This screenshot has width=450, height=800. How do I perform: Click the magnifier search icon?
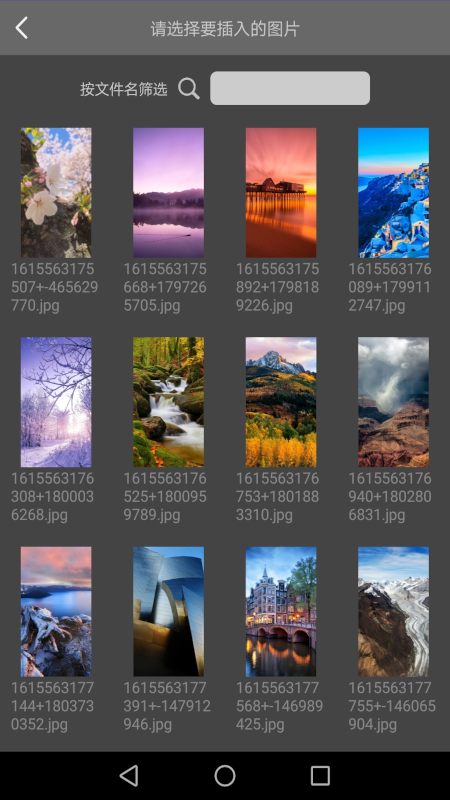point(189,89)
